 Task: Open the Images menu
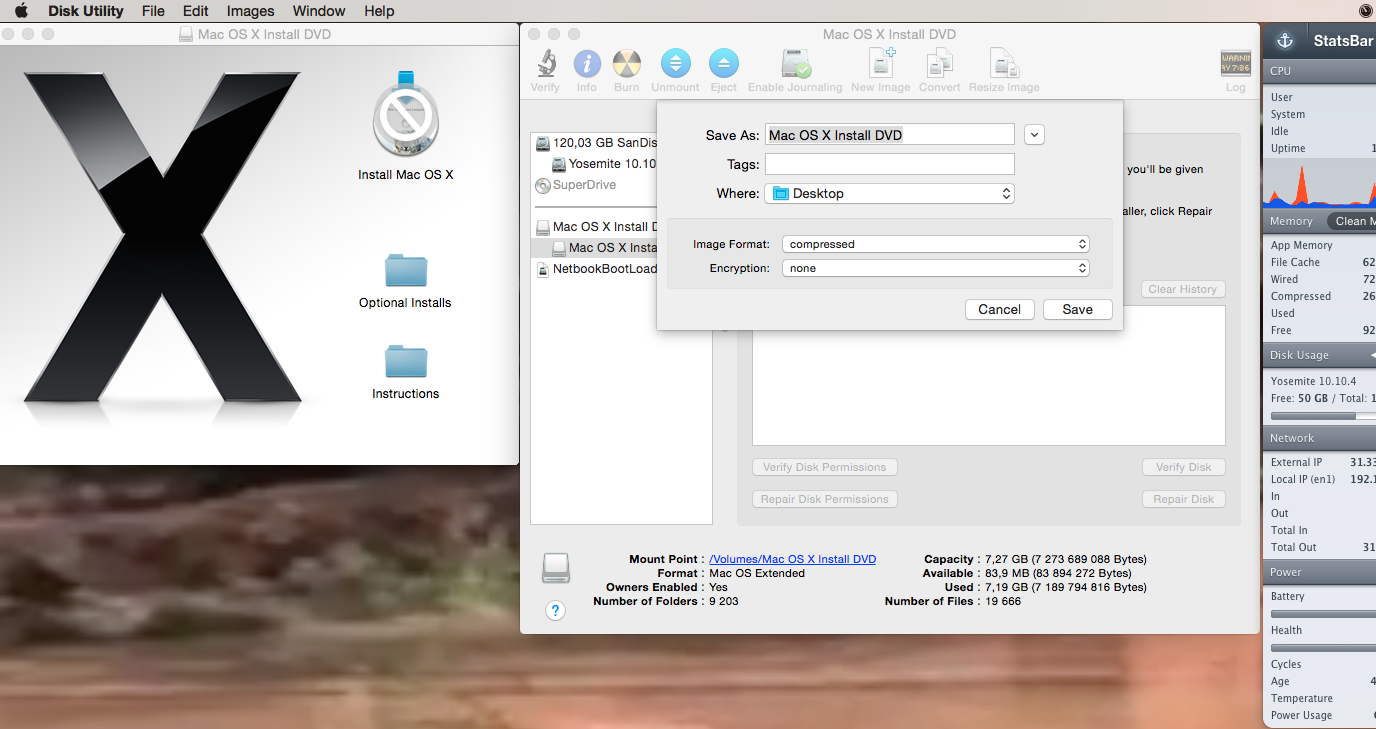(251, 11)
